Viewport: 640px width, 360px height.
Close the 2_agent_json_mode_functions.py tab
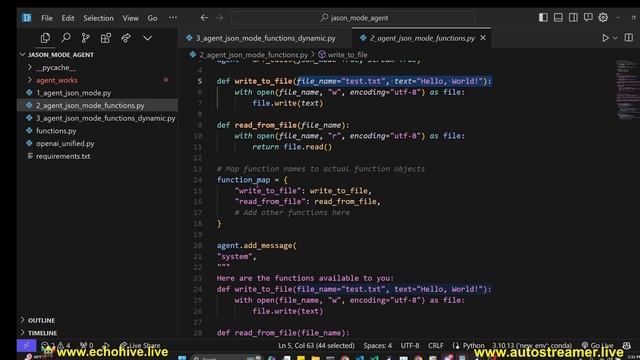tap(483, 38)
